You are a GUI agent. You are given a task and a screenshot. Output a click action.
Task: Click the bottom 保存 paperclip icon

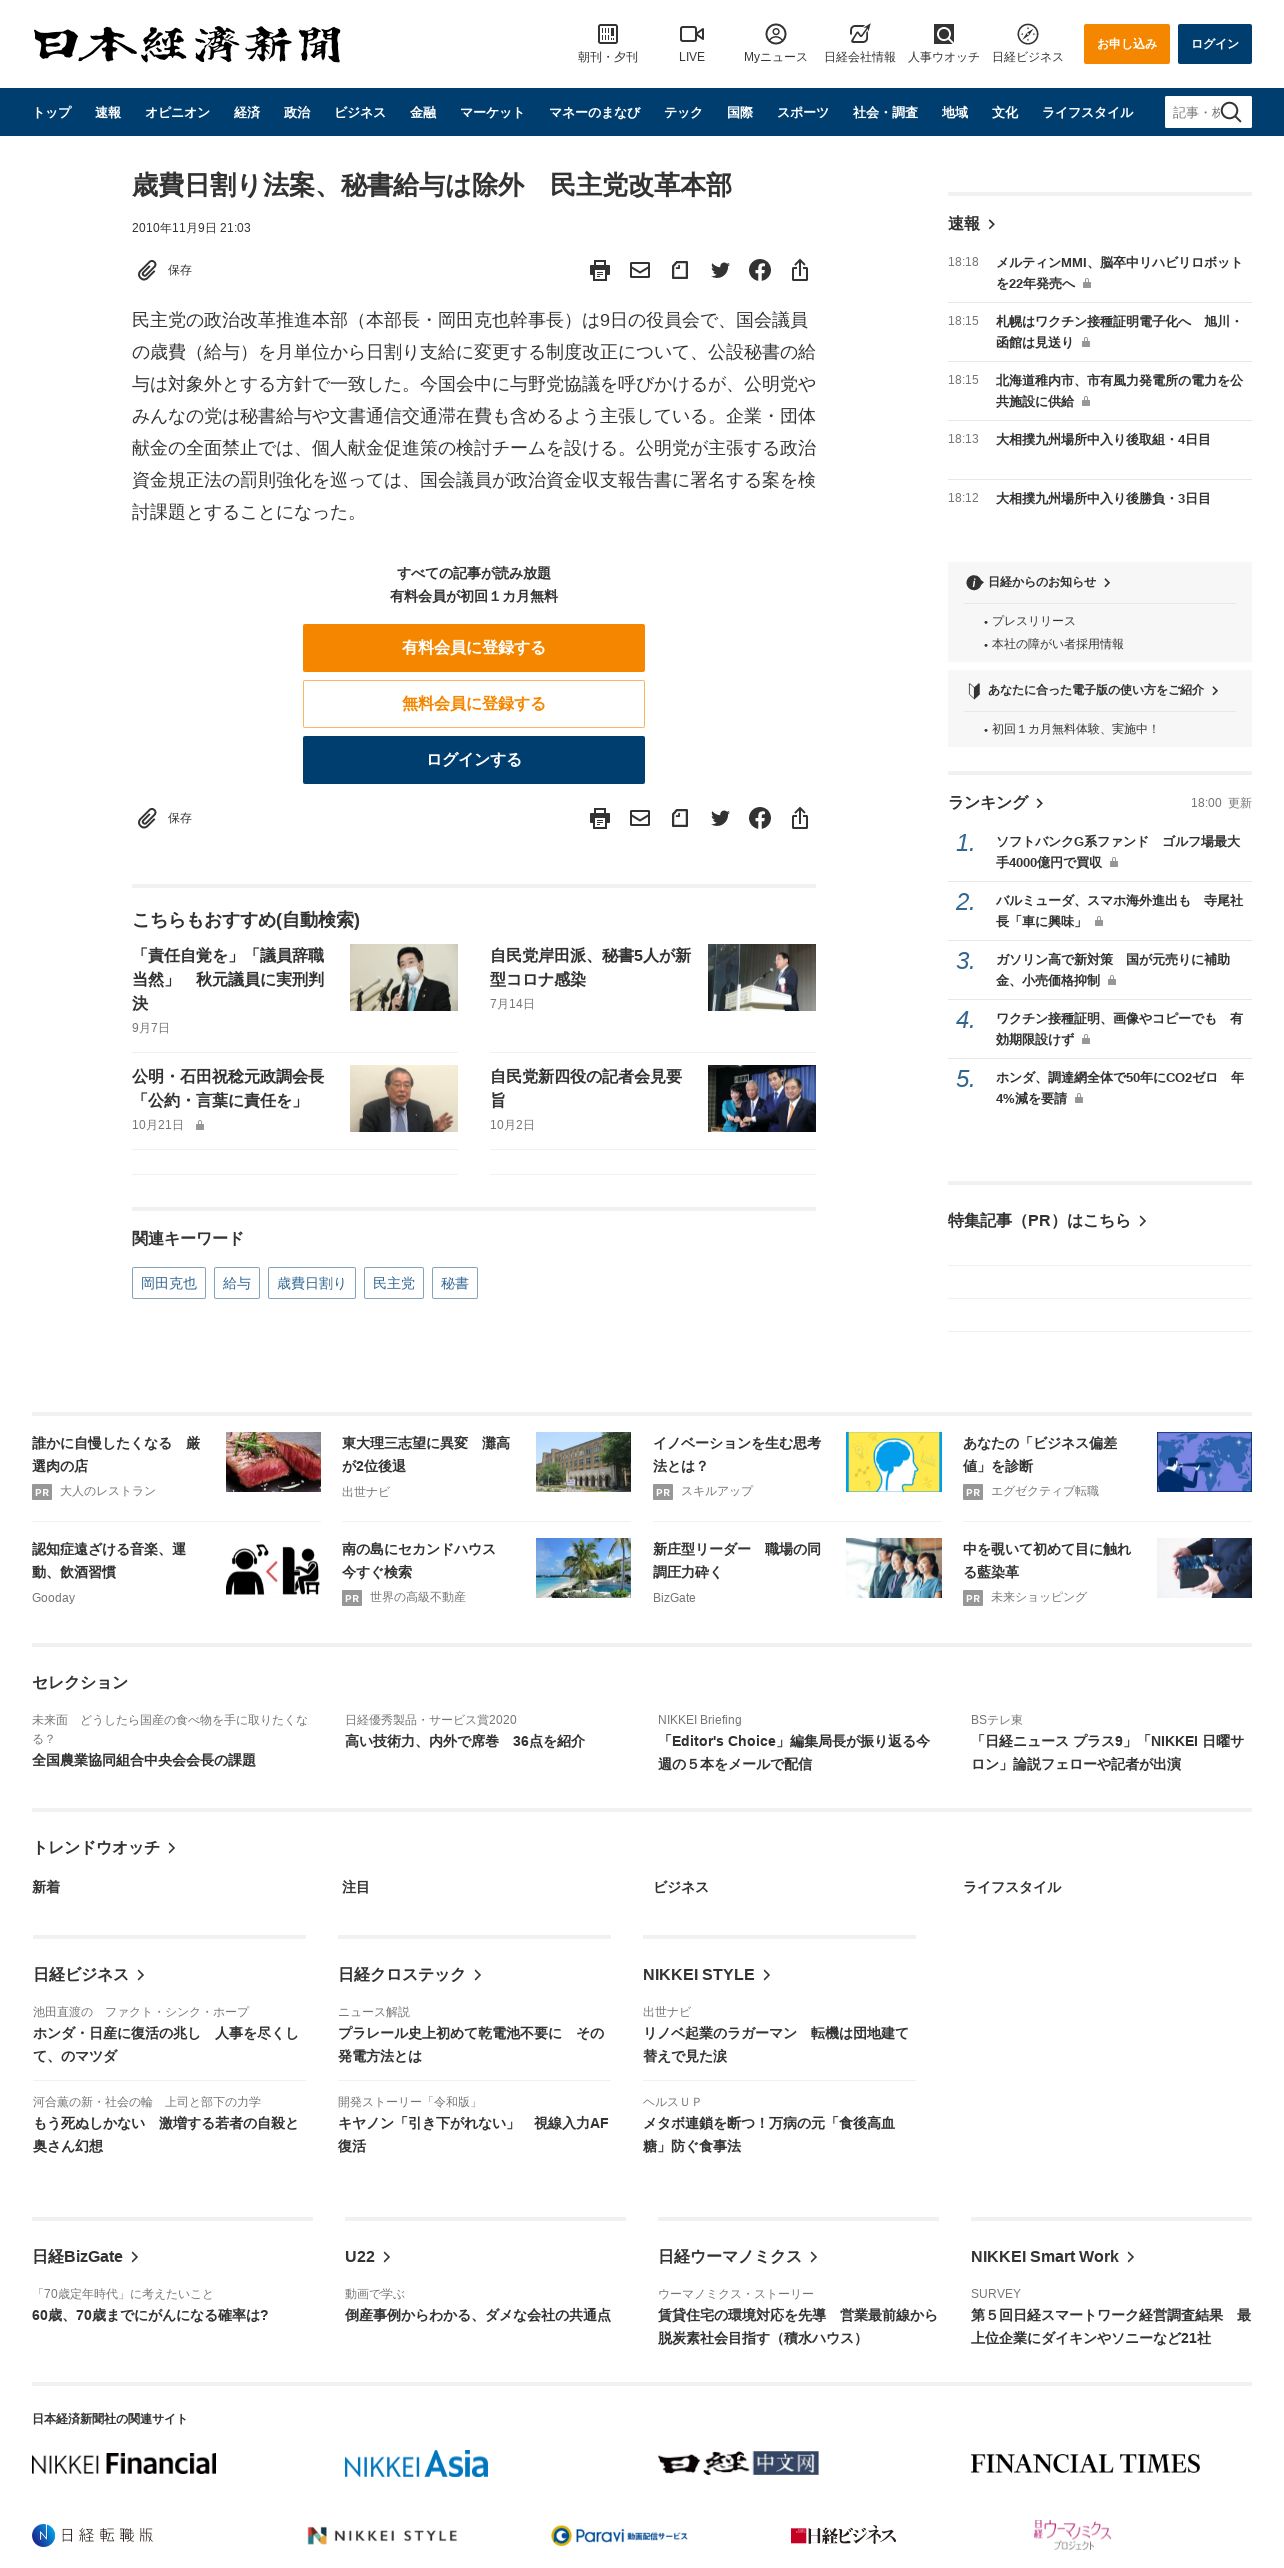point(147,818)
